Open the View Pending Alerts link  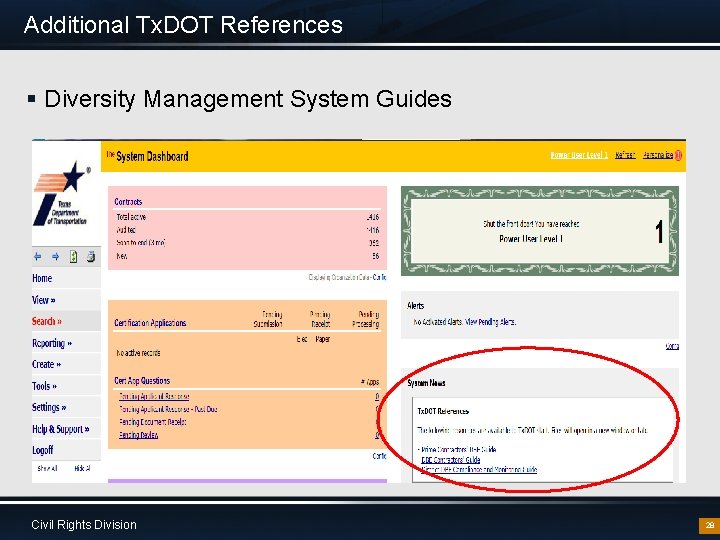pyautogui.click(x=490, y=322)
